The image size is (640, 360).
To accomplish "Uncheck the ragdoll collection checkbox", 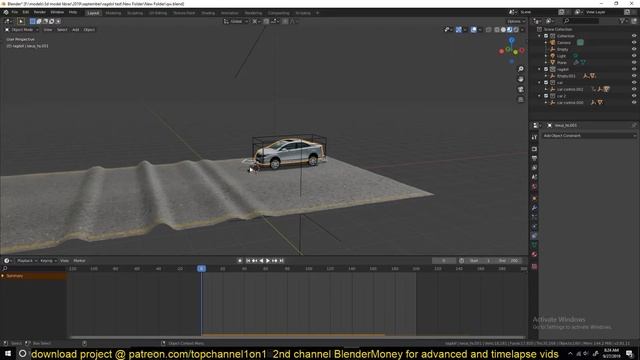I will (x=546, y=69).
